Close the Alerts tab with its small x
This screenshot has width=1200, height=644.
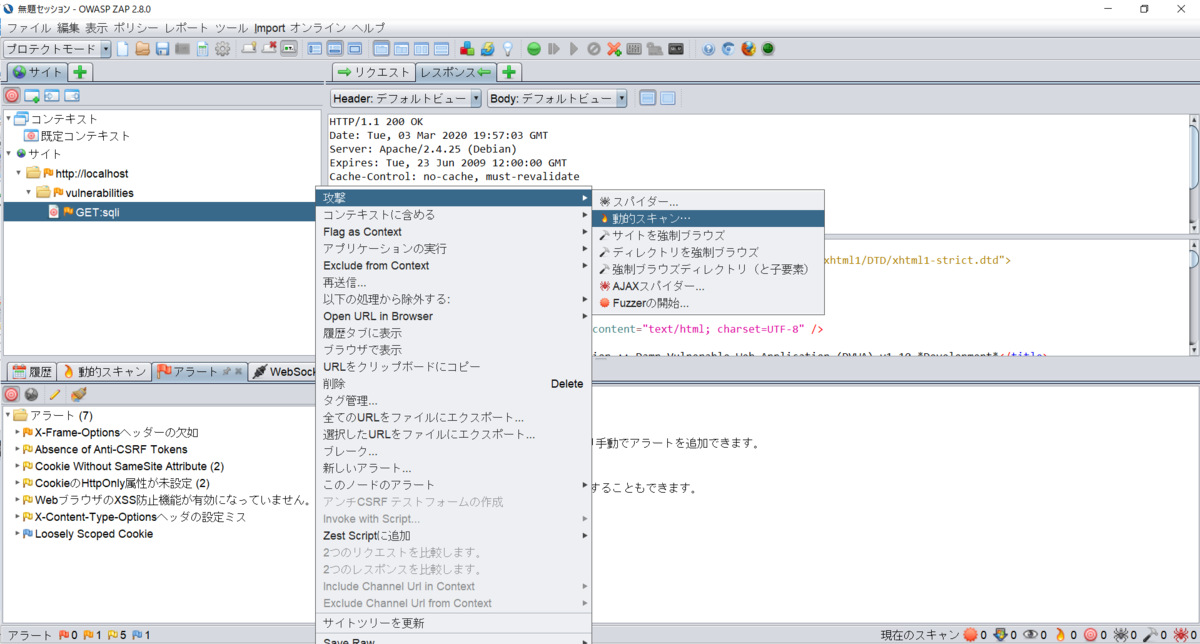[x=240, y=371]
